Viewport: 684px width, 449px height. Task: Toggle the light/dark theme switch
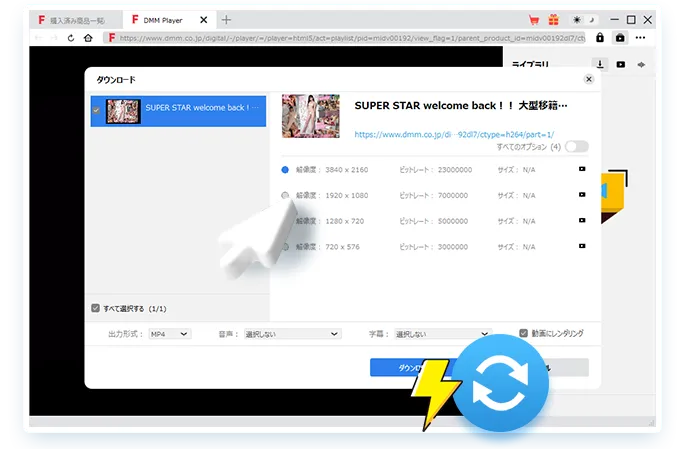point(584,20)
